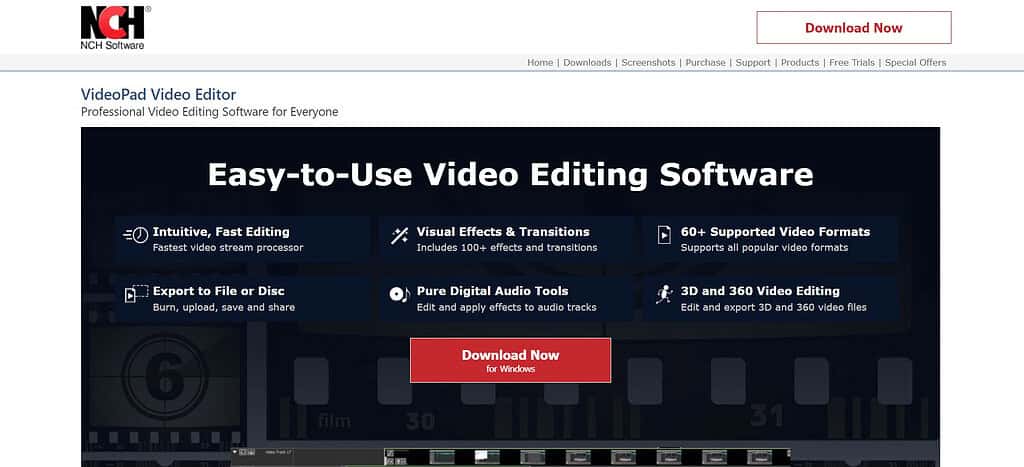Open the Purchase menu link
Screen dimensions: 1024x467
tap(705, 63)
